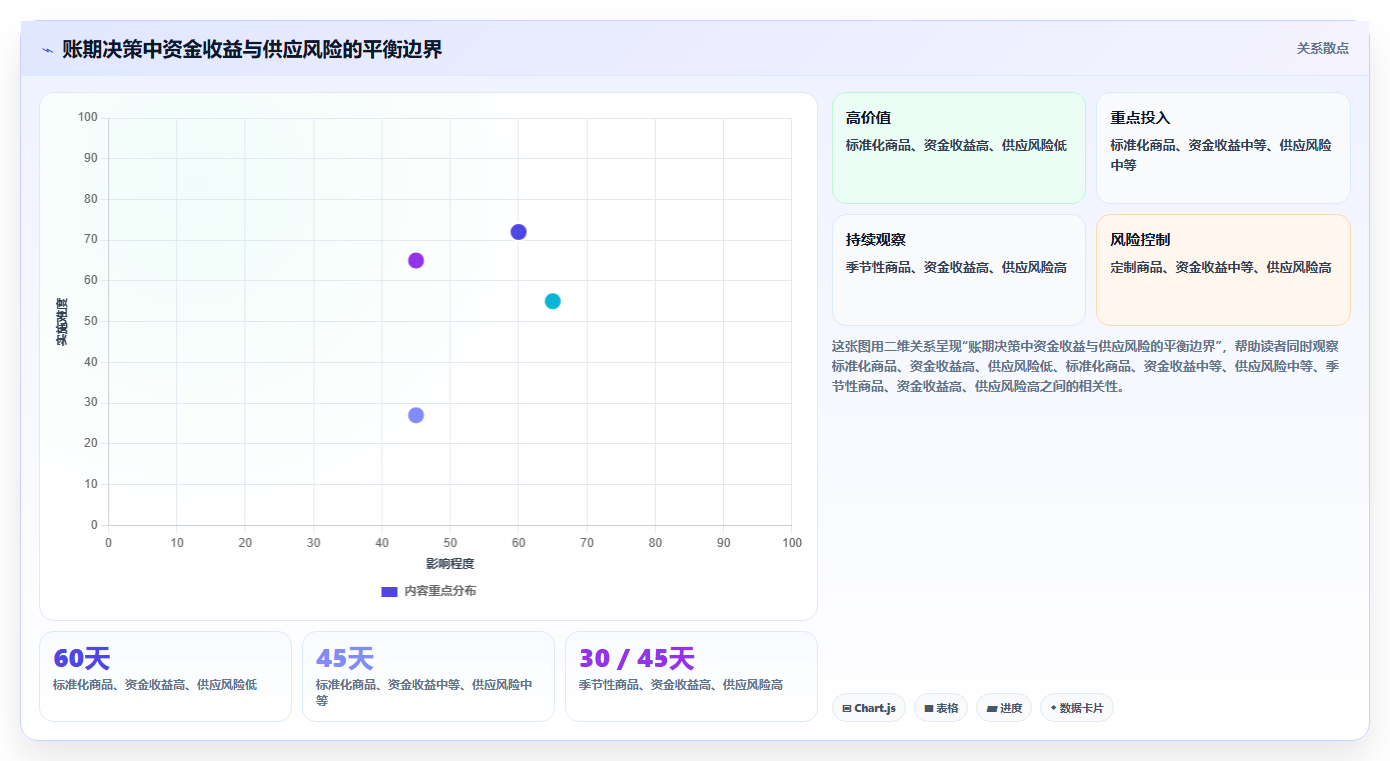Click the icon inside the 进度 chip
This screenshot has width=1390, height=761.
[991, 708]
